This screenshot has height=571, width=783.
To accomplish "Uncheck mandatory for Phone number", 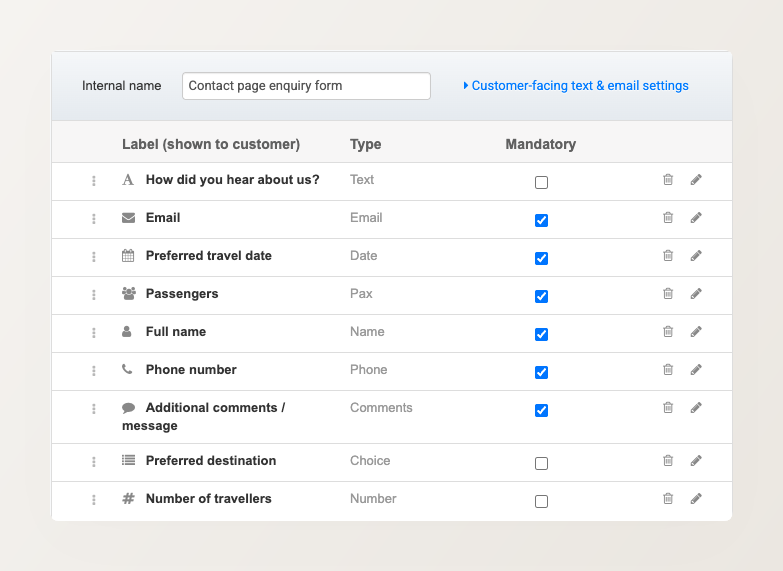I will [541, 372].
